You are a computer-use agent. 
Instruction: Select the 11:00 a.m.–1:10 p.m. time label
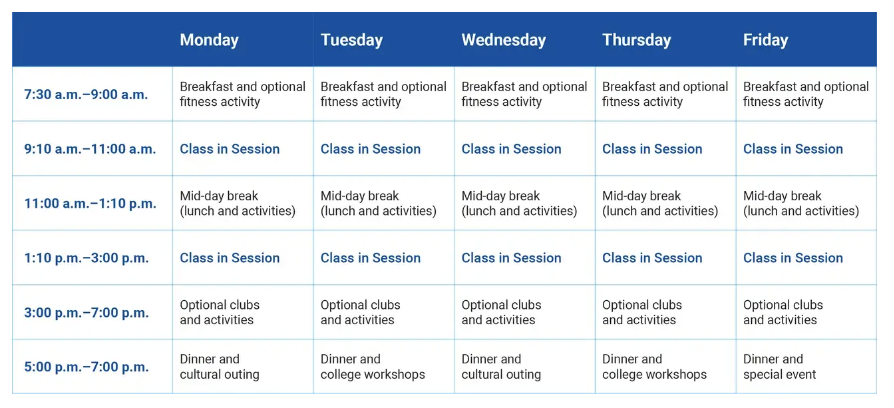pyautogui.click(x=90, y=204)
